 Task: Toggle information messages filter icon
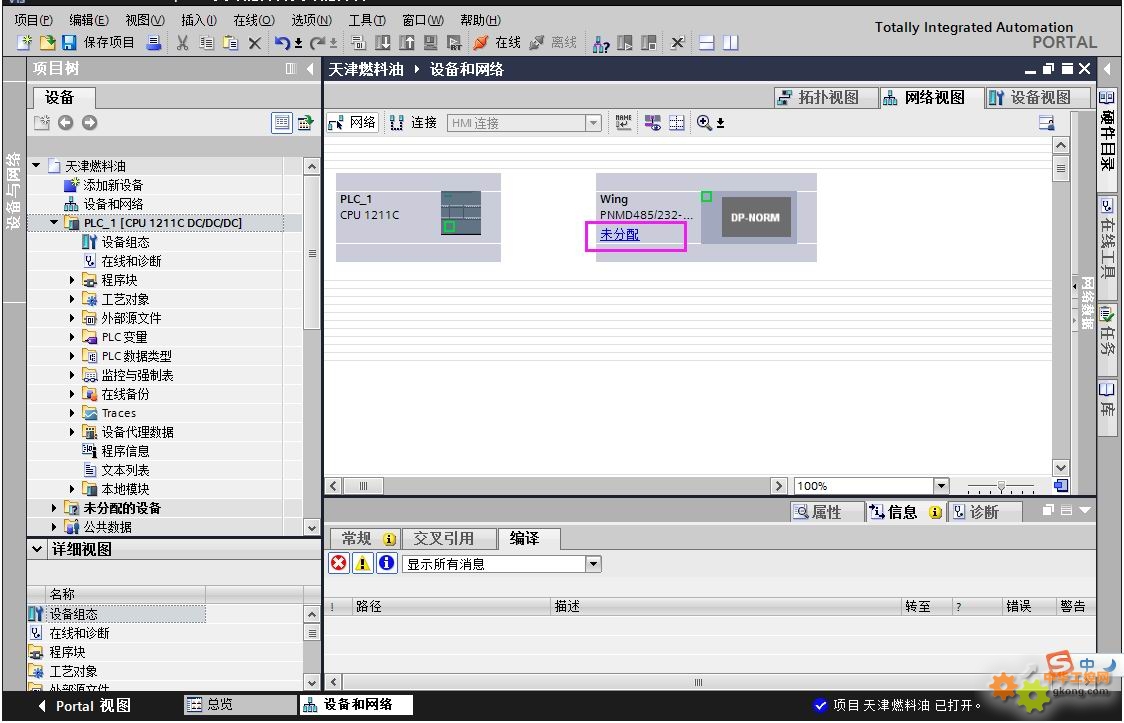click(x=386, y=563)
